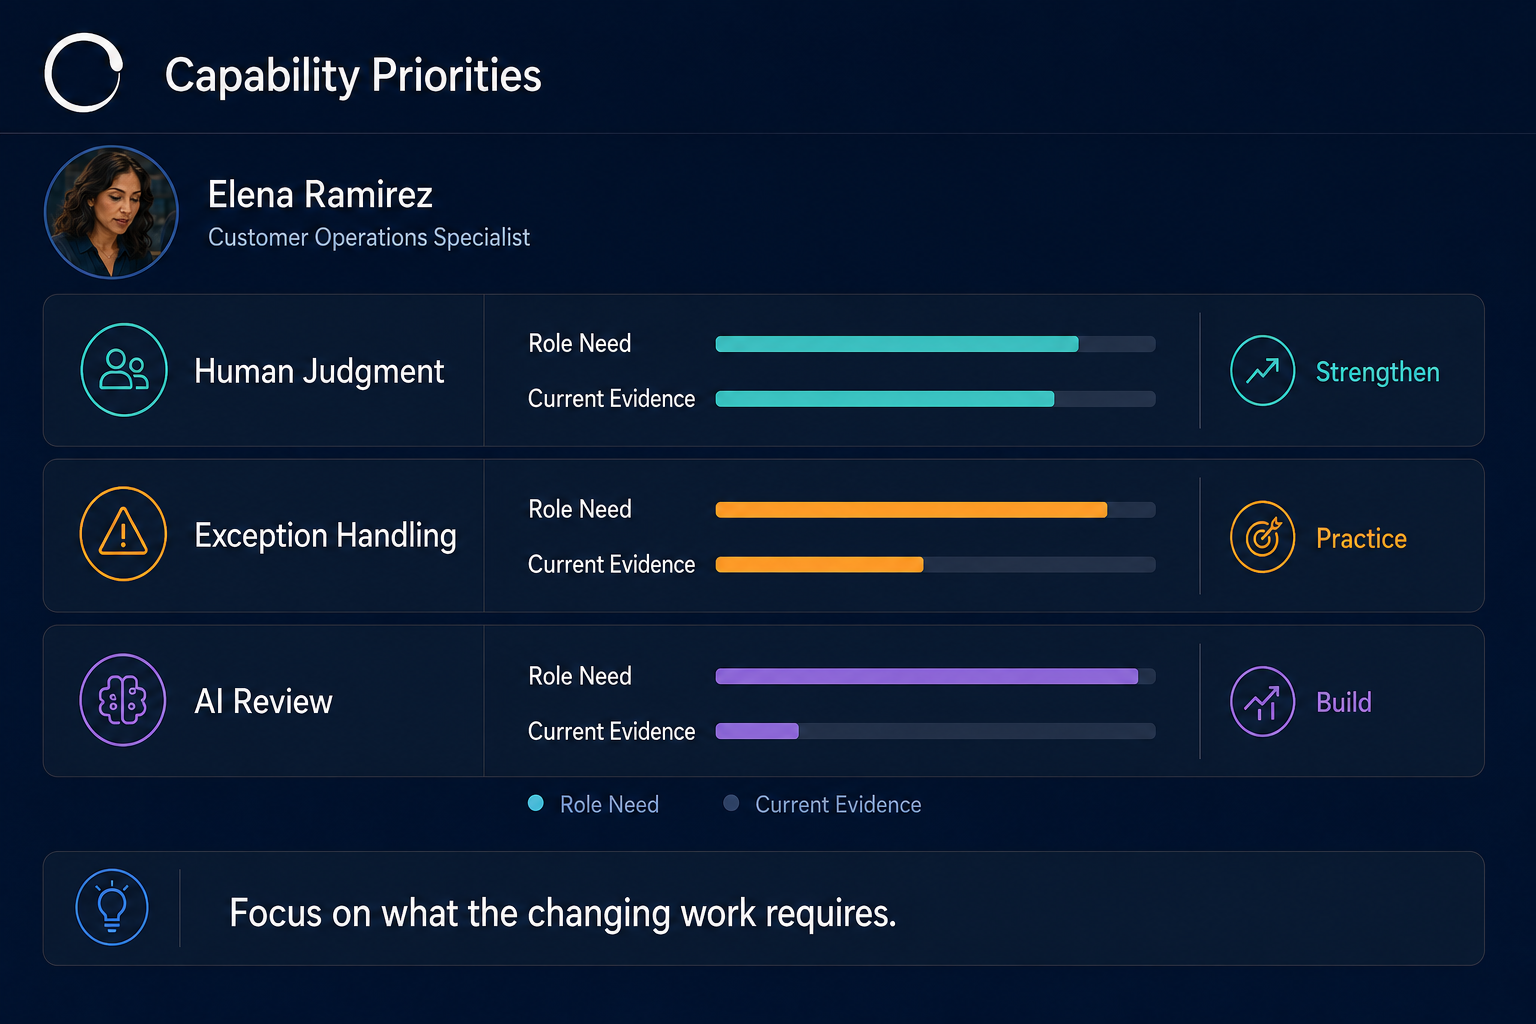Viewport: 1536px width, 1024px height.
Task: Toggle the Current Evidence legend dot
Action: pyautogui.click(x=731, y=803)
